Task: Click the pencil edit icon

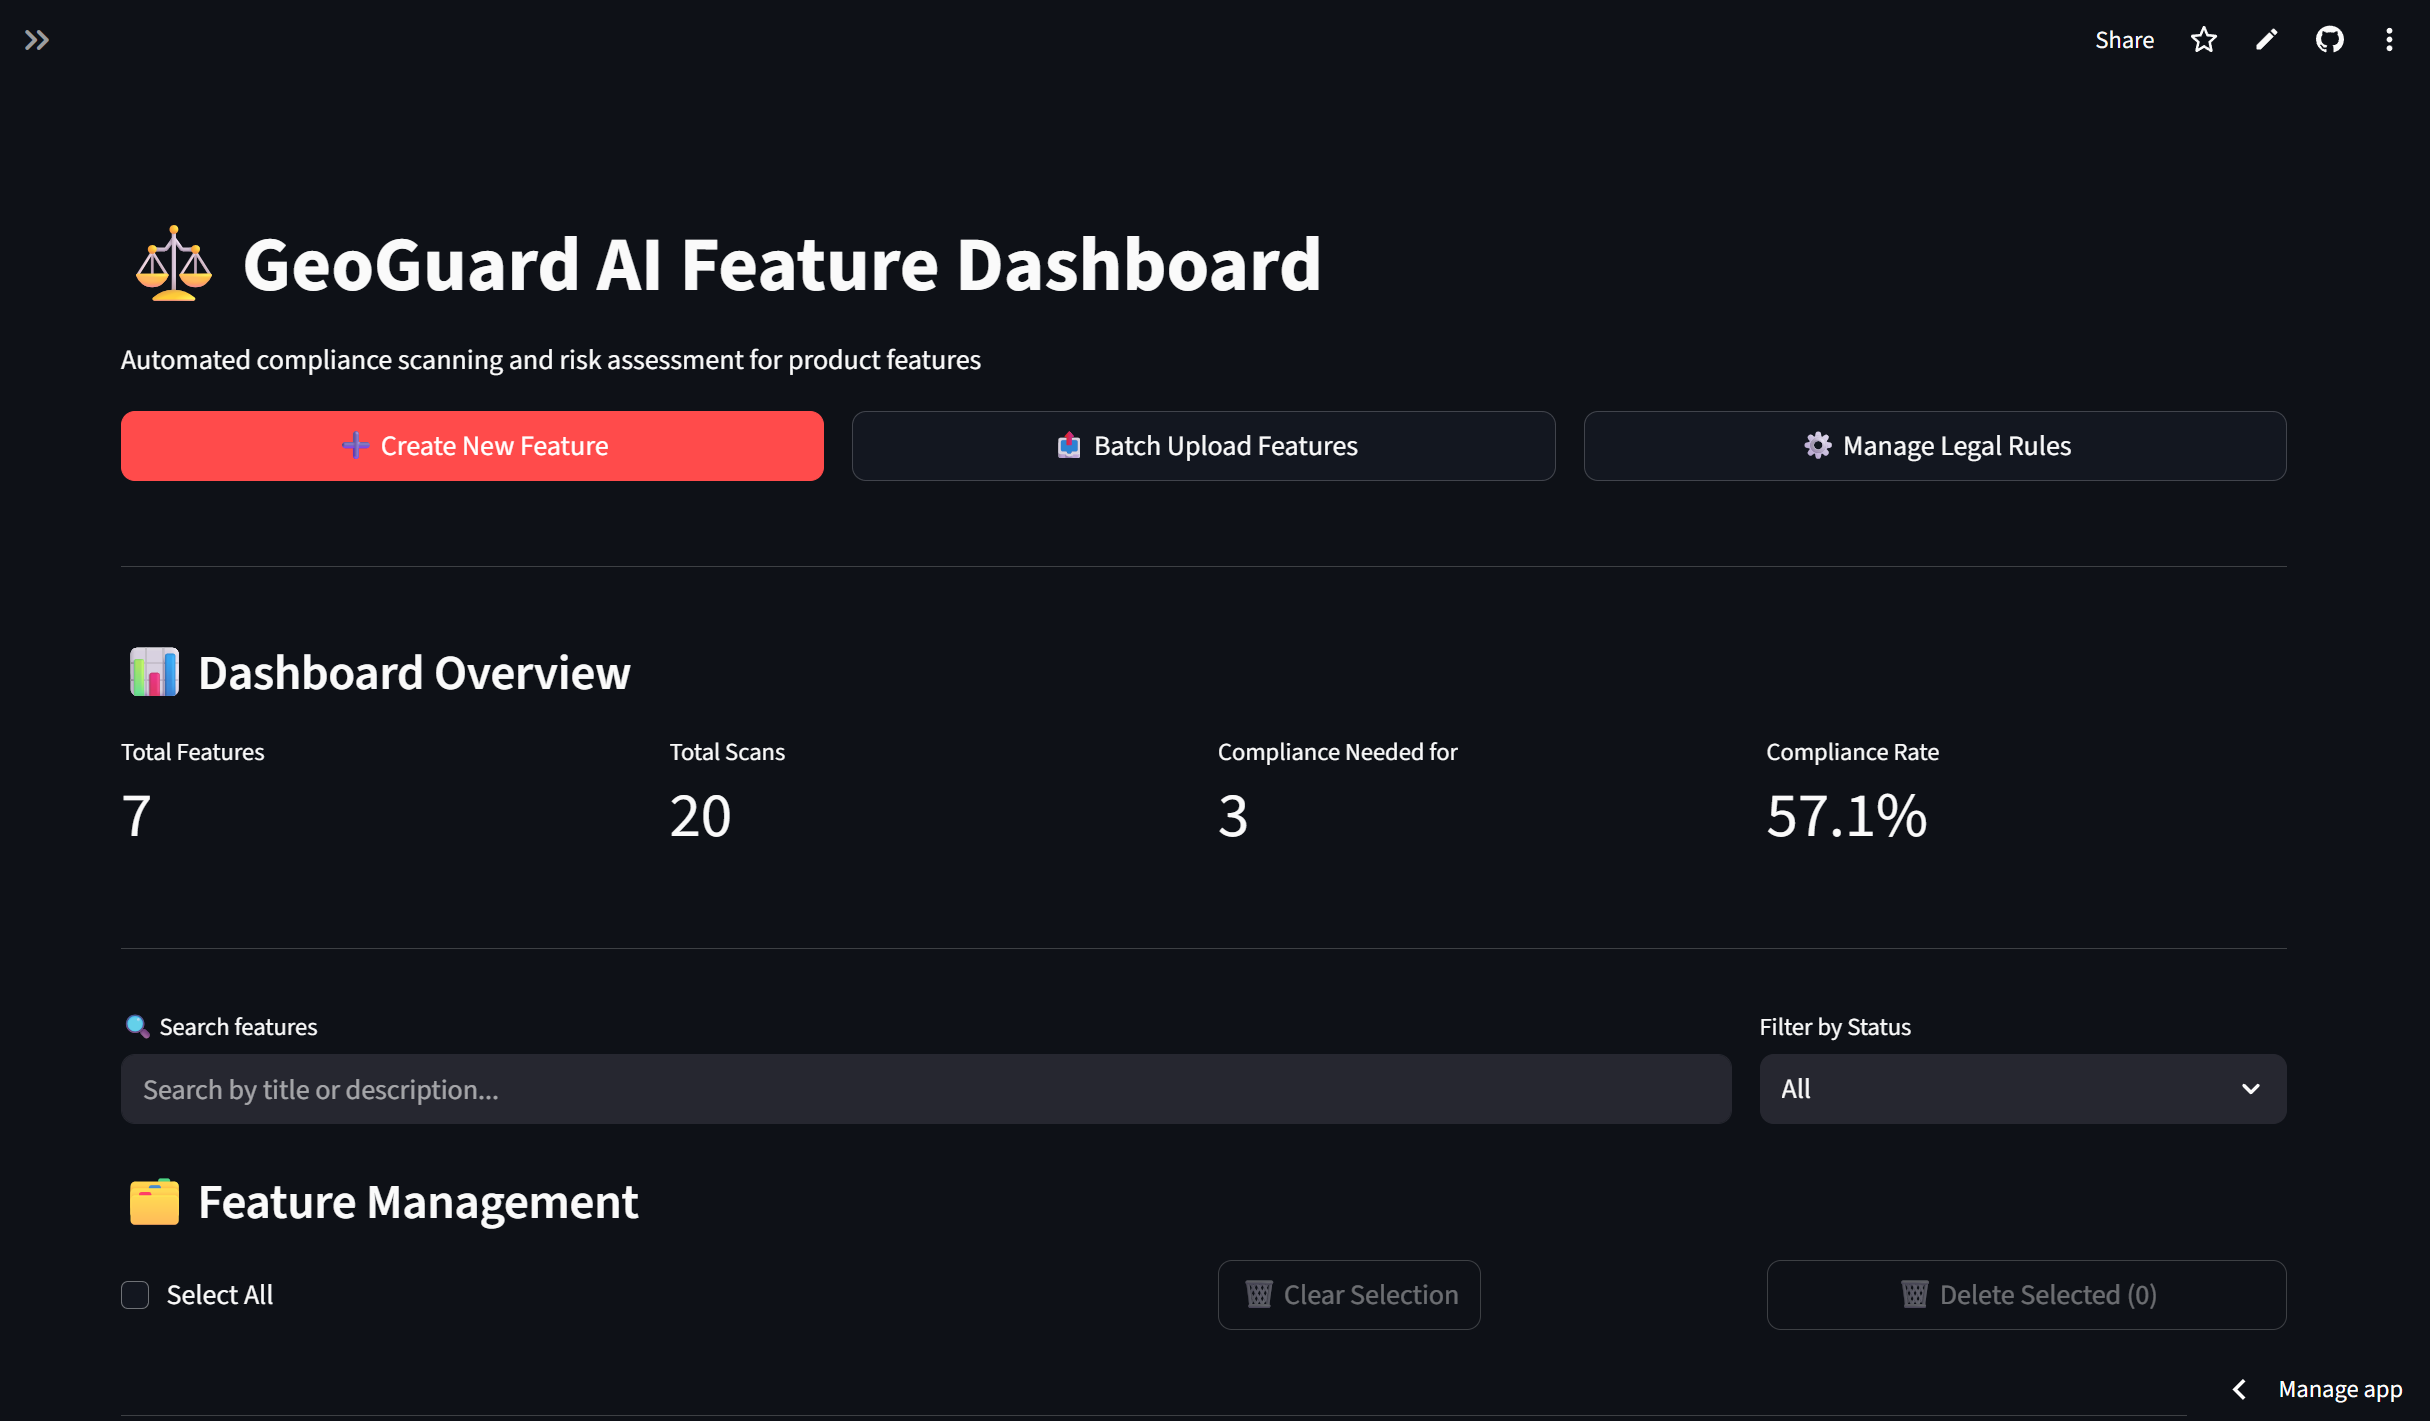Action: point(2266,40)
